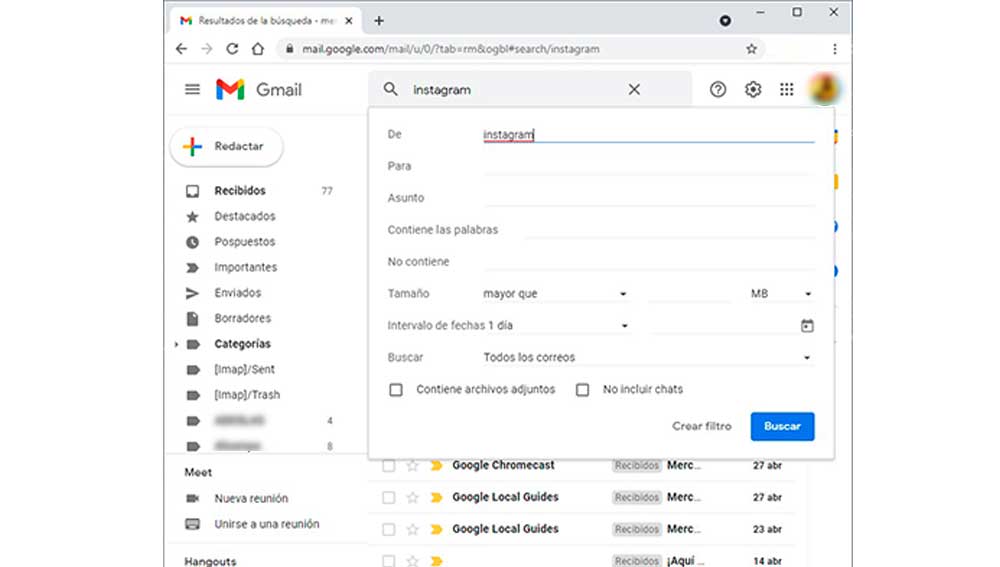Star the Google Chromecast email
1000x567 pixels.
point(413,466)
